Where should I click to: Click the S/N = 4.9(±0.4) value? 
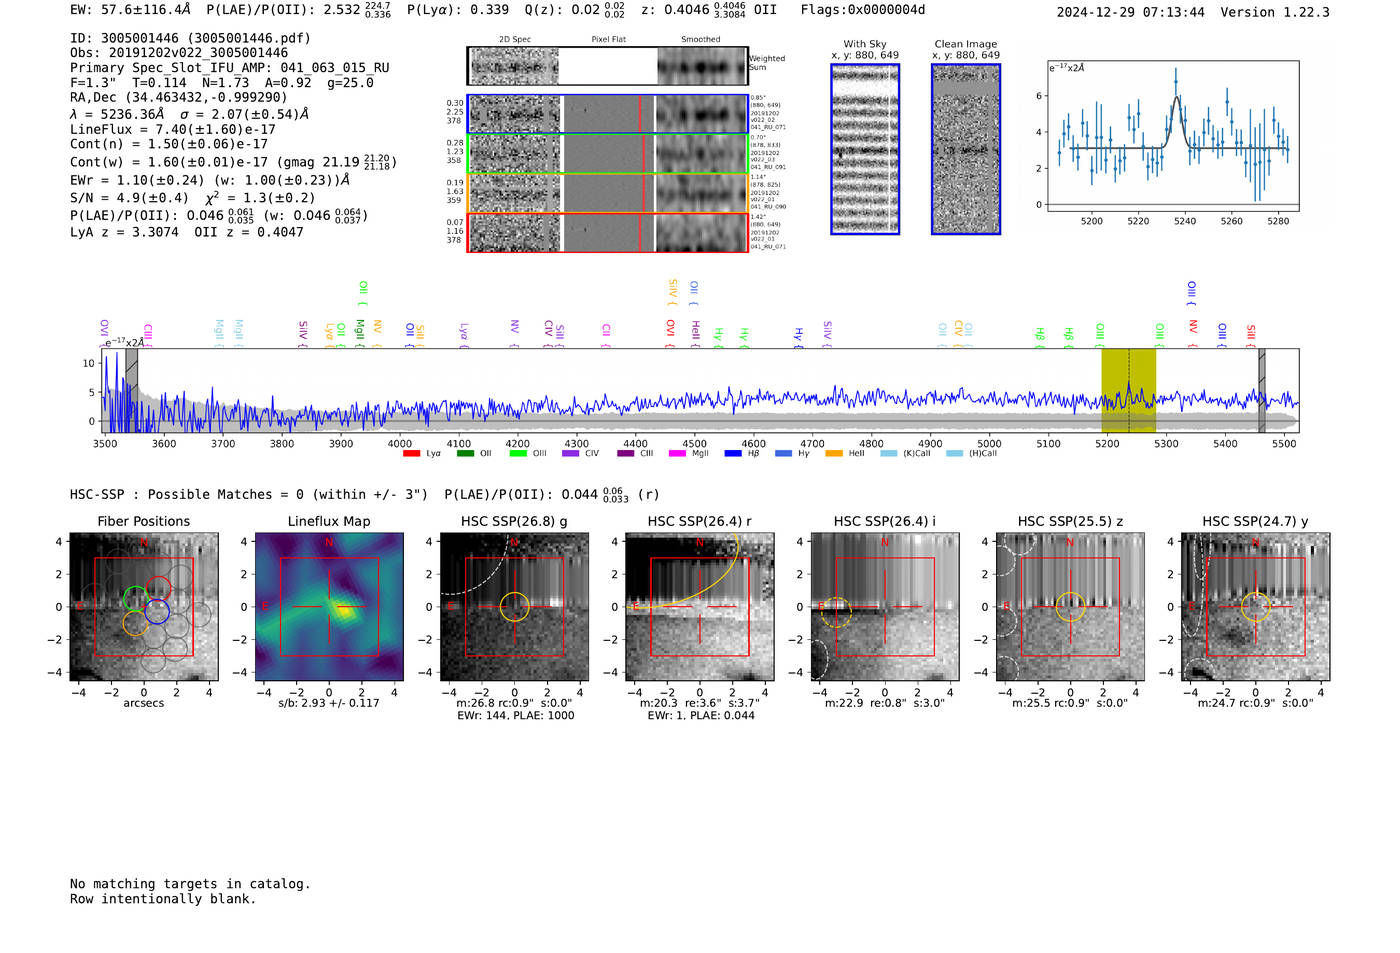coord(129,198)
